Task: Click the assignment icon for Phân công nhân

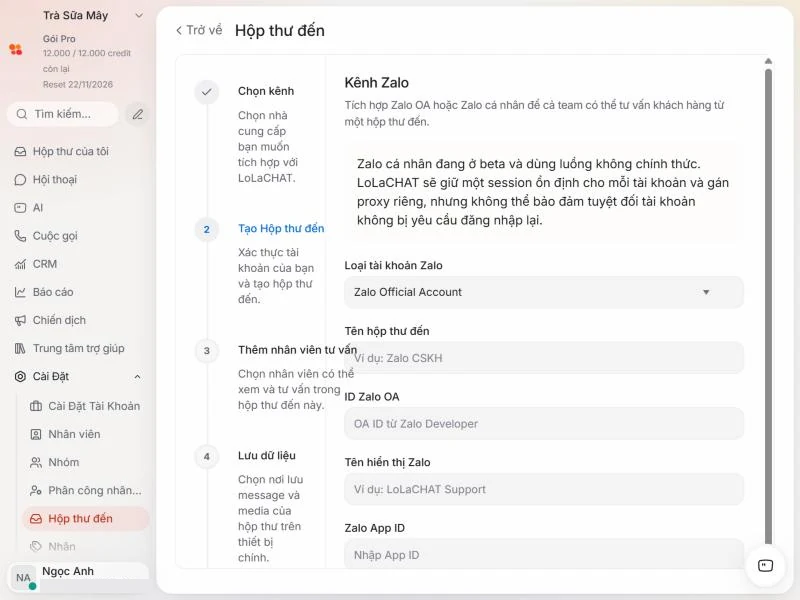Action: [36, 490]
